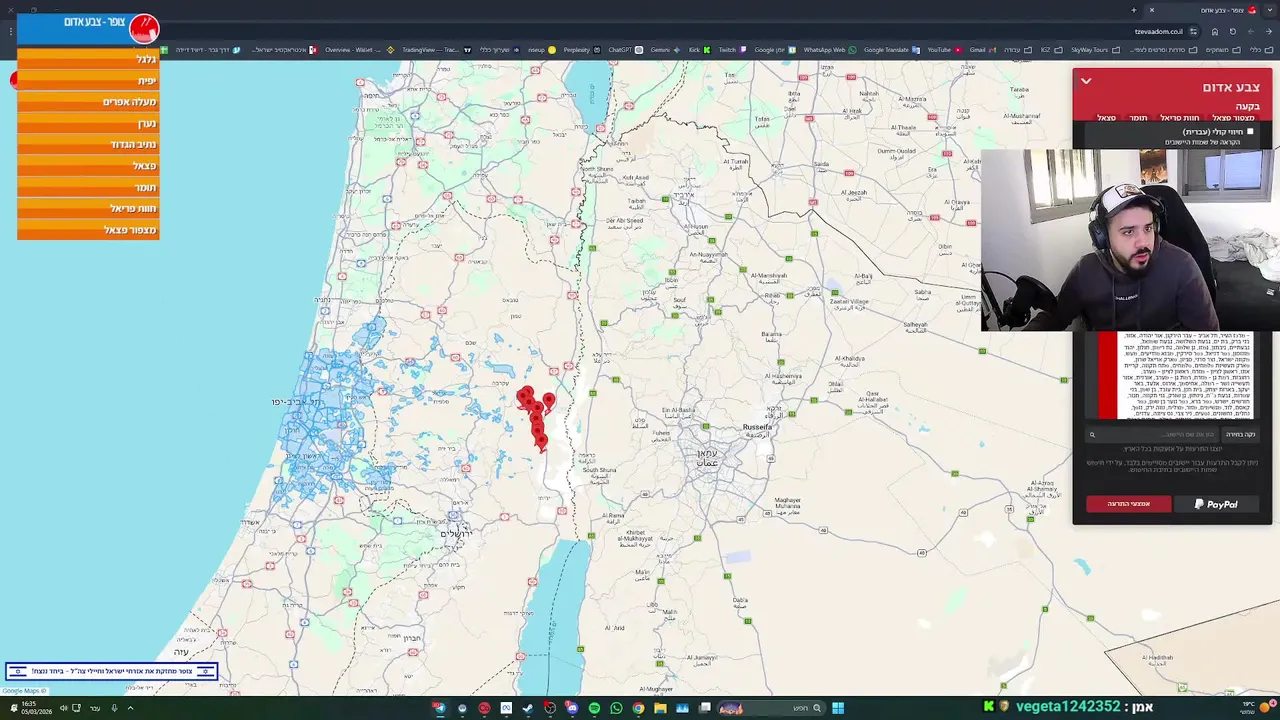Open the Overview - Wallet bookmark
This screenshot has width=1280, height=720.
pos(359,50)
